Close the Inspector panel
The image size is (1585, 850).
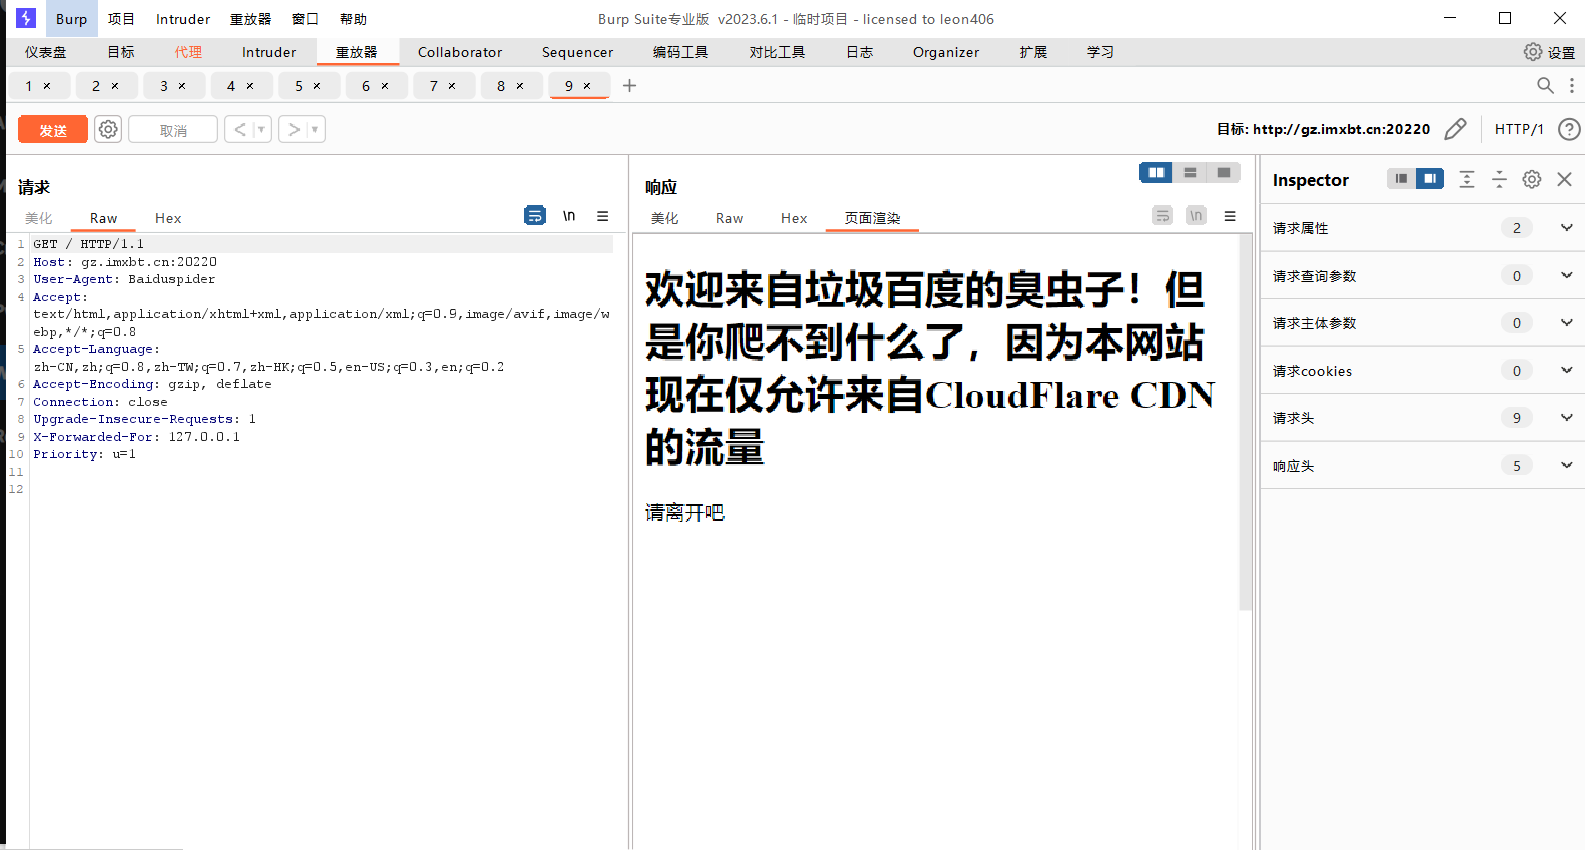pos(1565,179)
